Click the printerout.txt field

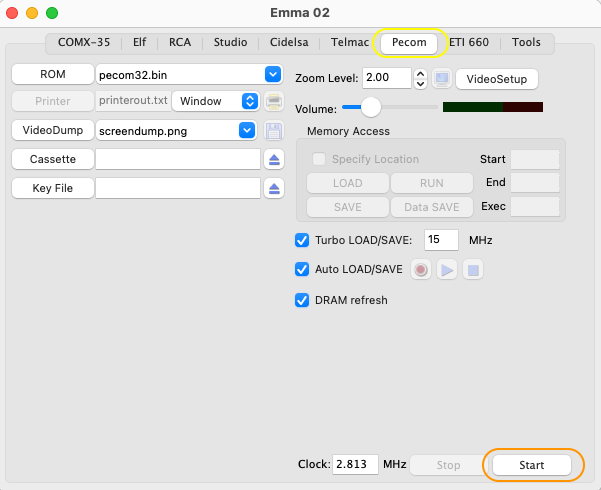pyautogui.click(x=133, y=101)
